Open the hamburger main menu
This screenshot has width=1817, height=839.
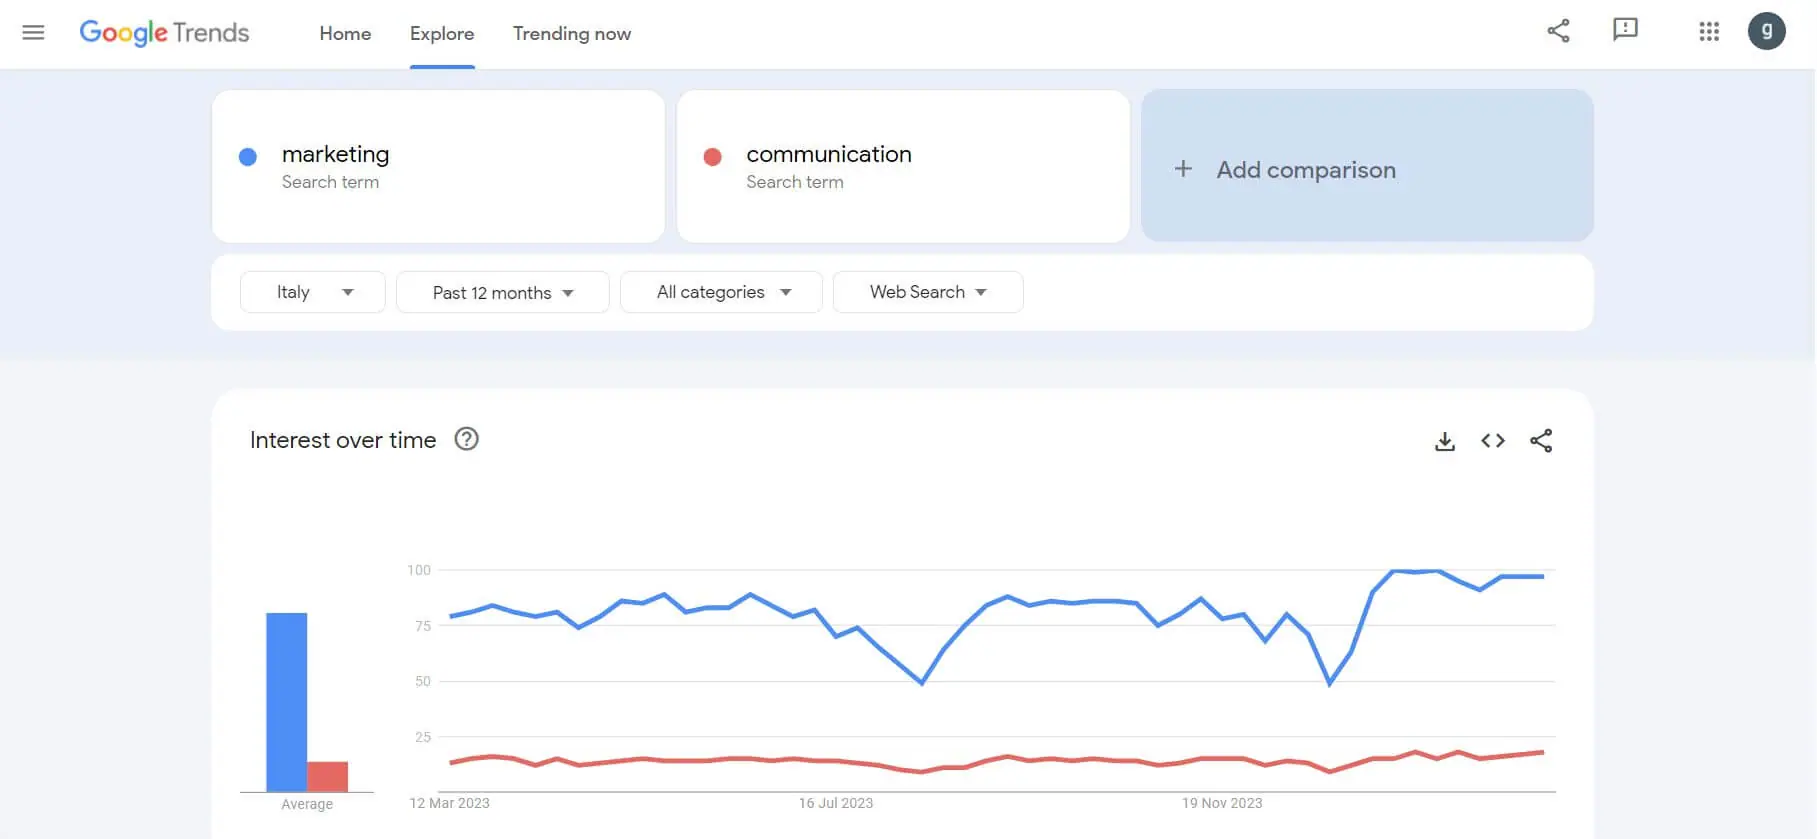coord(33,33)
